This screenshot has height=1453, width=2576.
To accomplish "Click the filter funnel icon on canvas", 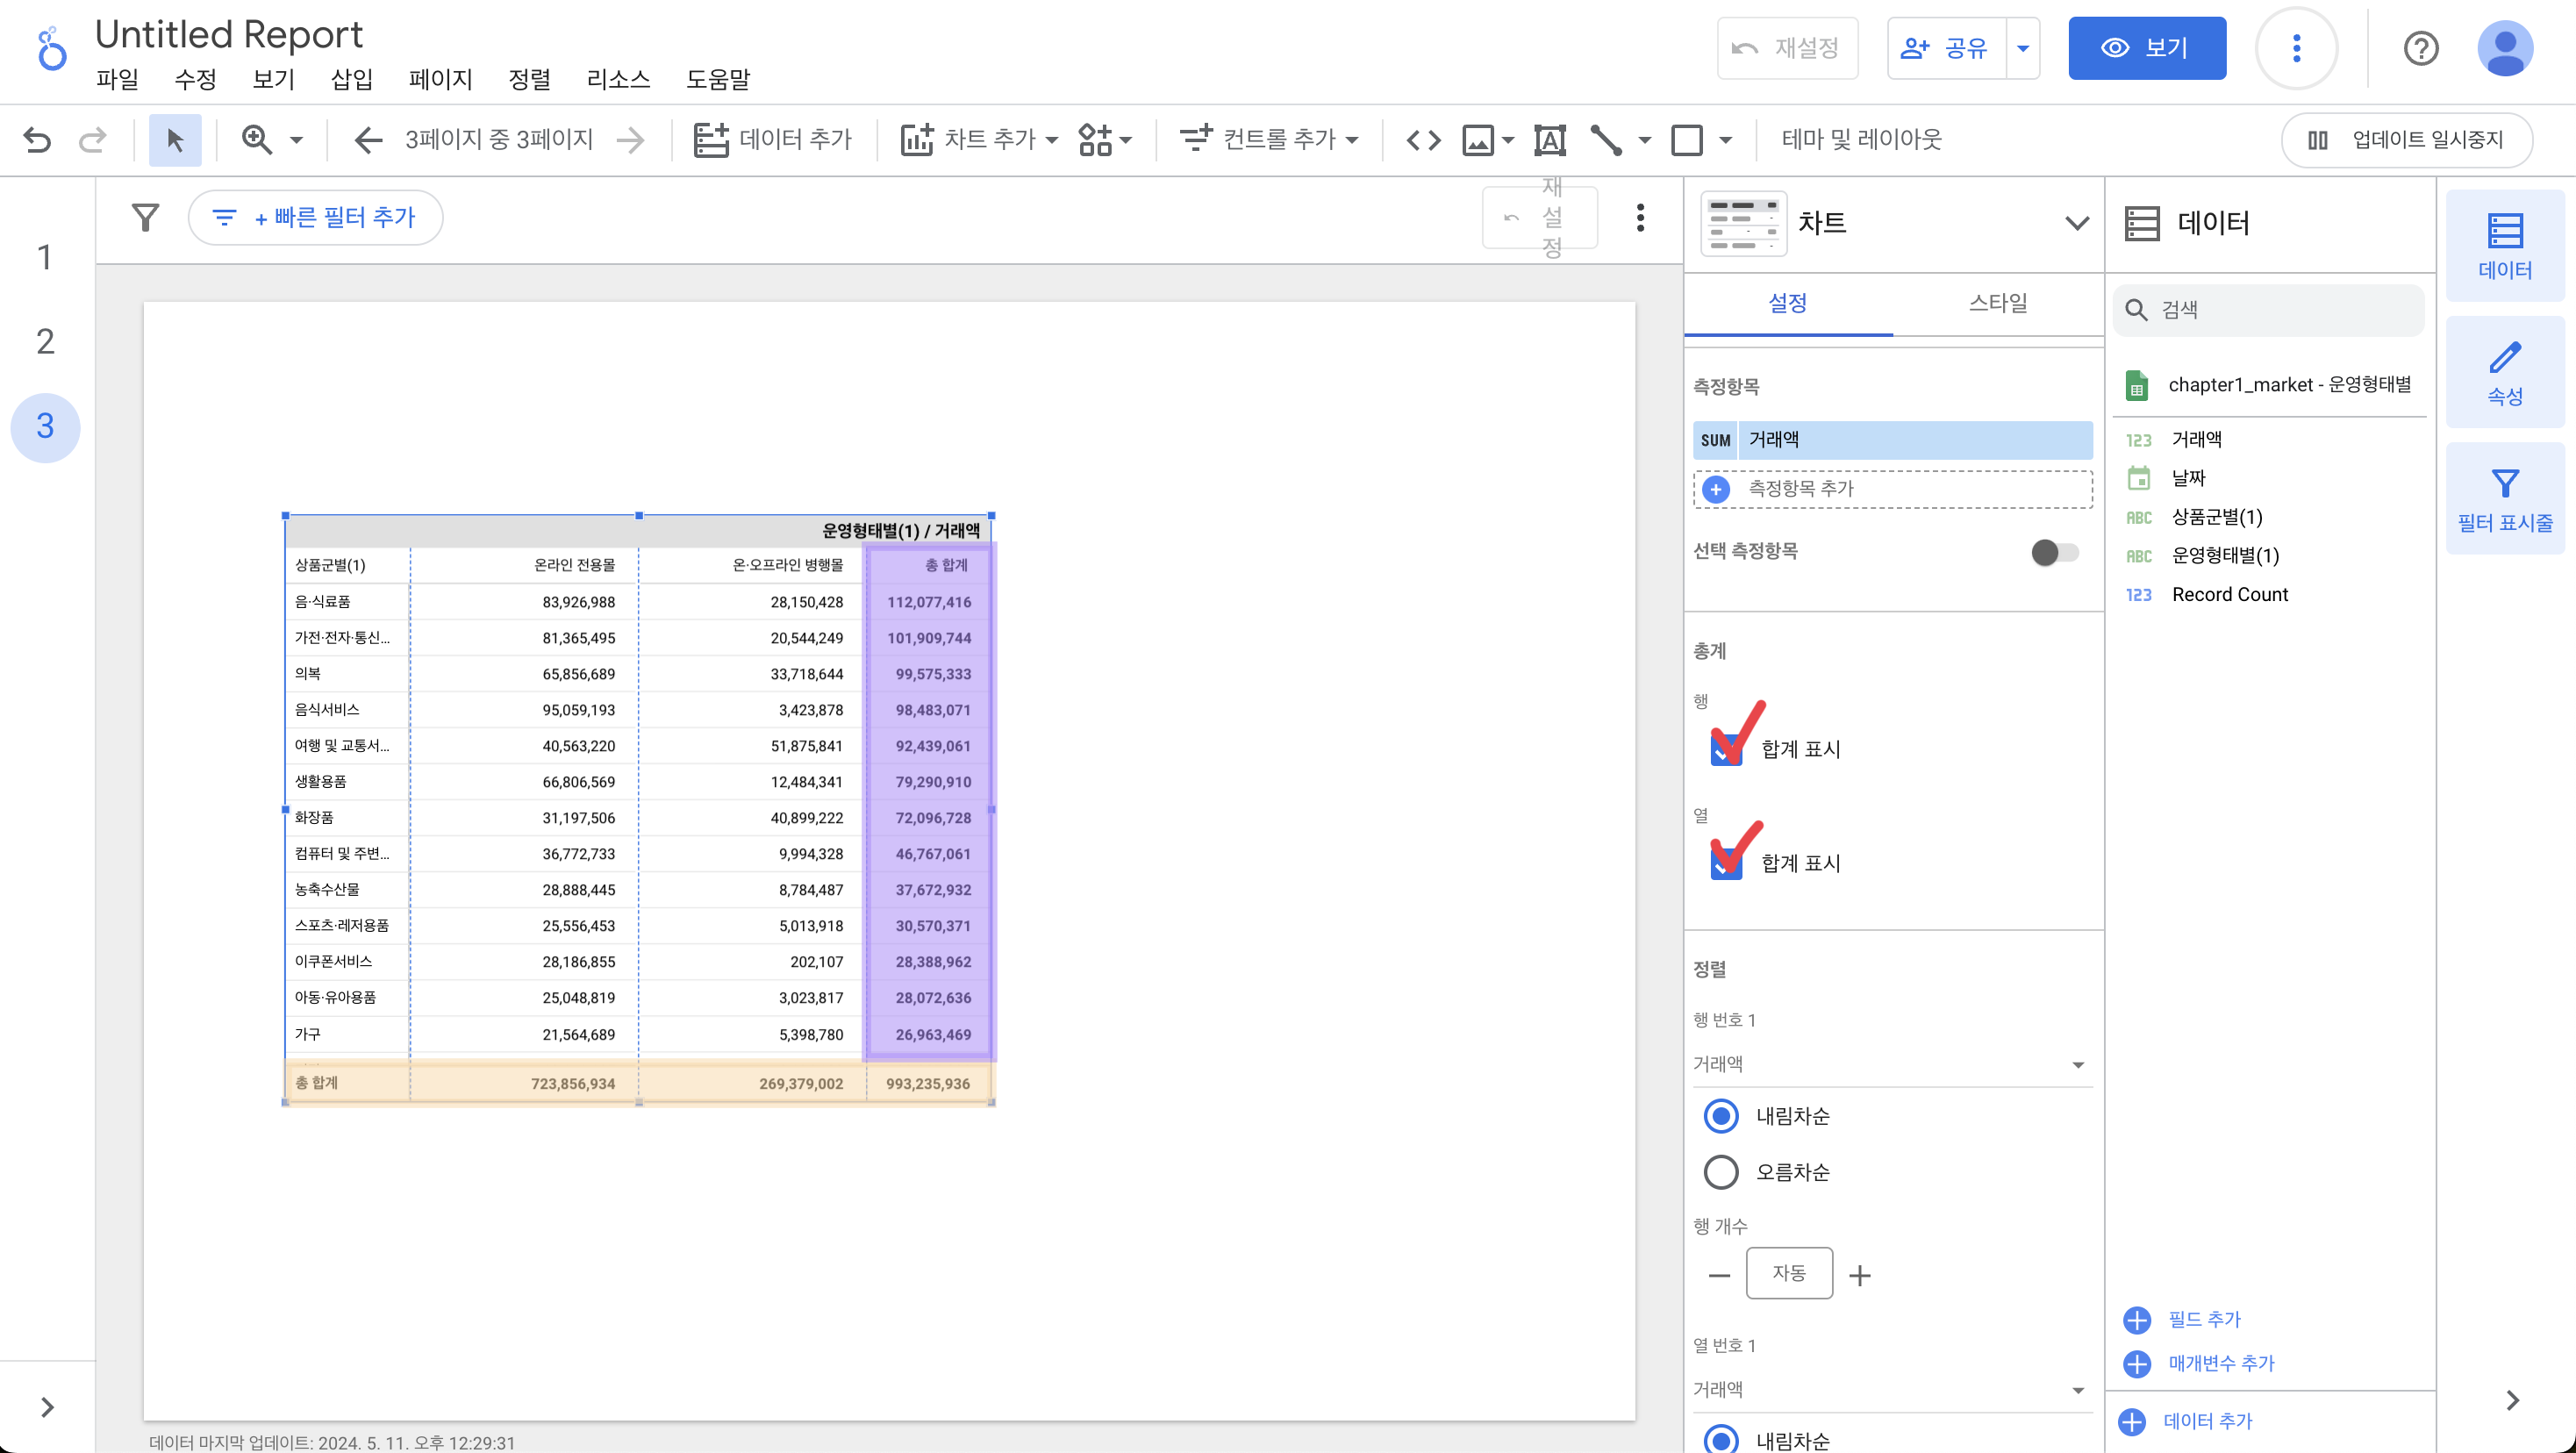I will coord(146,217).
